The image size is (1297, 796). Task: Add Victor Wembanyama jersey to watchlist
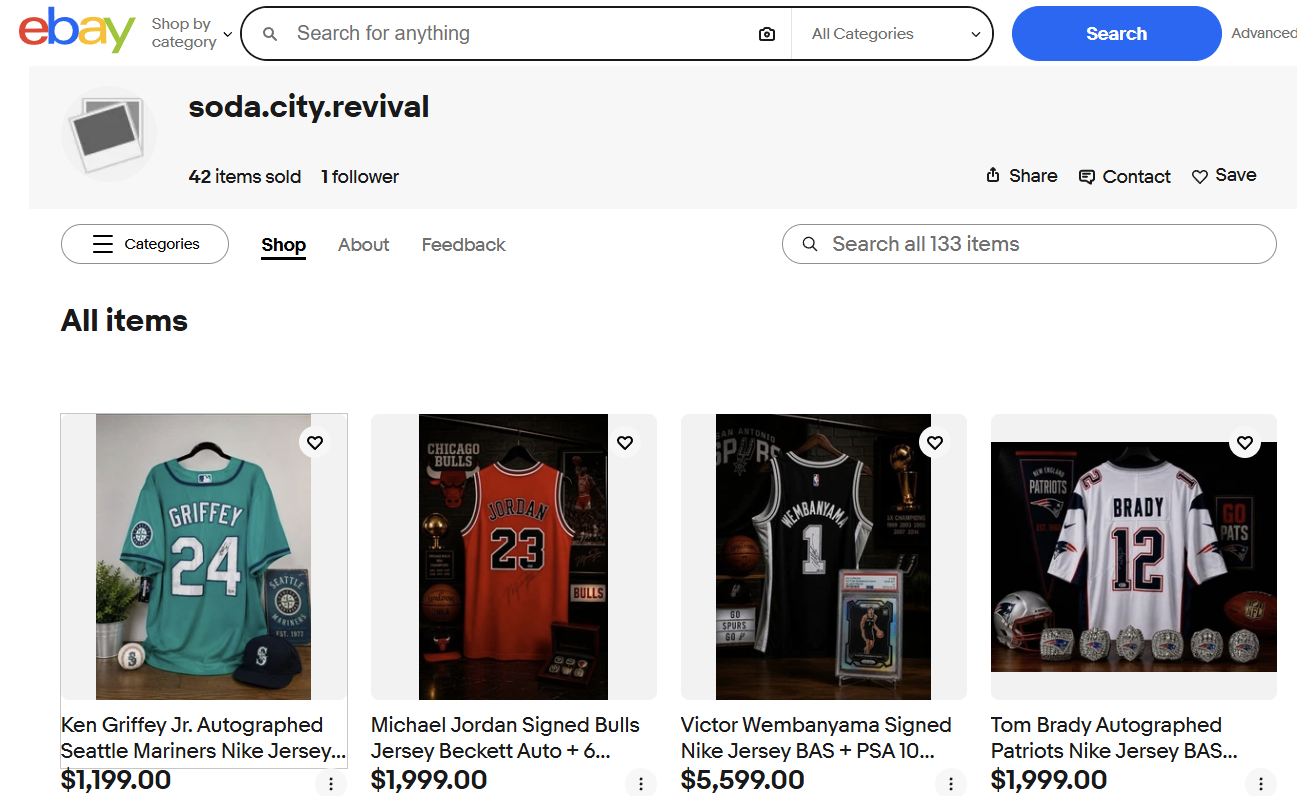[935, 442]
